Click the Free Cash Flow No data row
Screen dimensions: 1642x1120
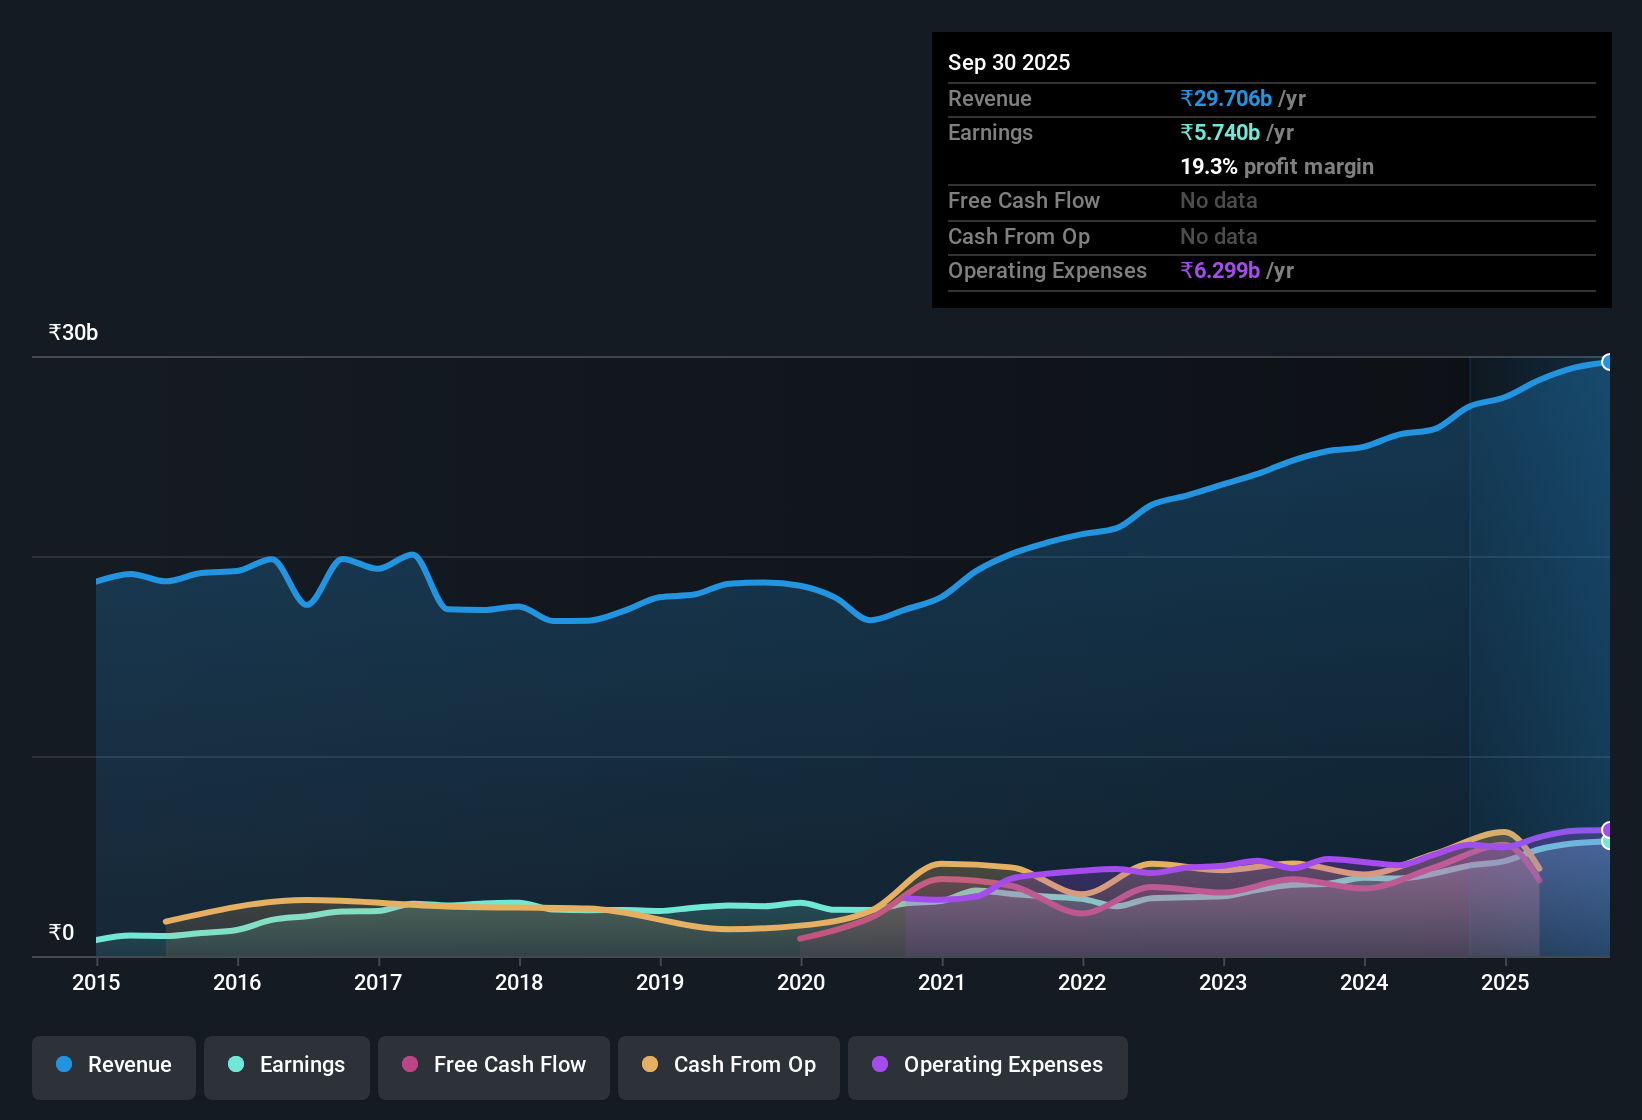tap(1100, 201)
